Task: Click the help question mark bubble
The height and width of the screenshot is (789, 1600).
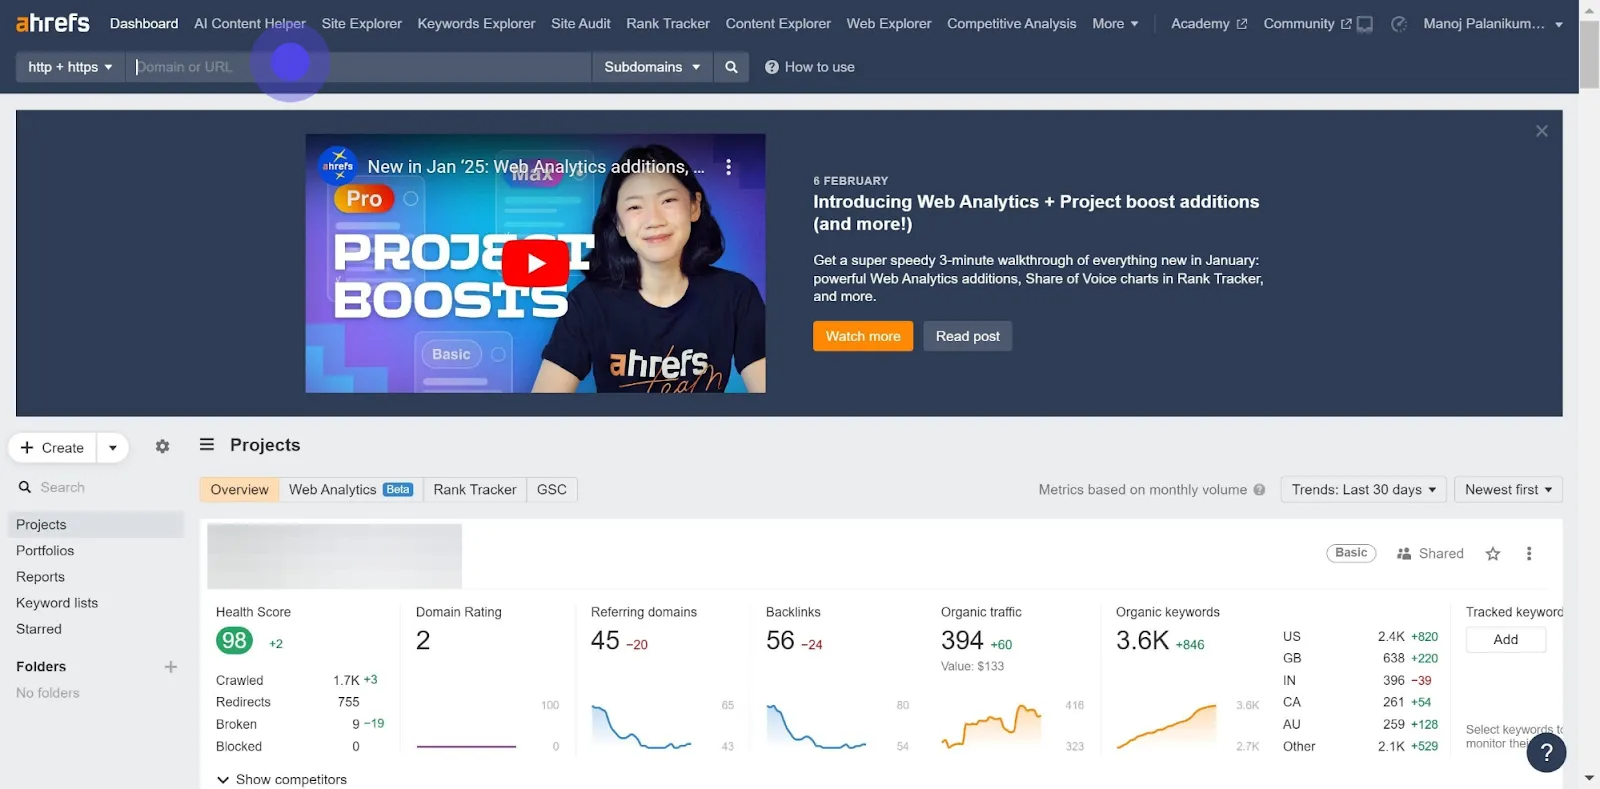Action: click(x=1546, y=753)
